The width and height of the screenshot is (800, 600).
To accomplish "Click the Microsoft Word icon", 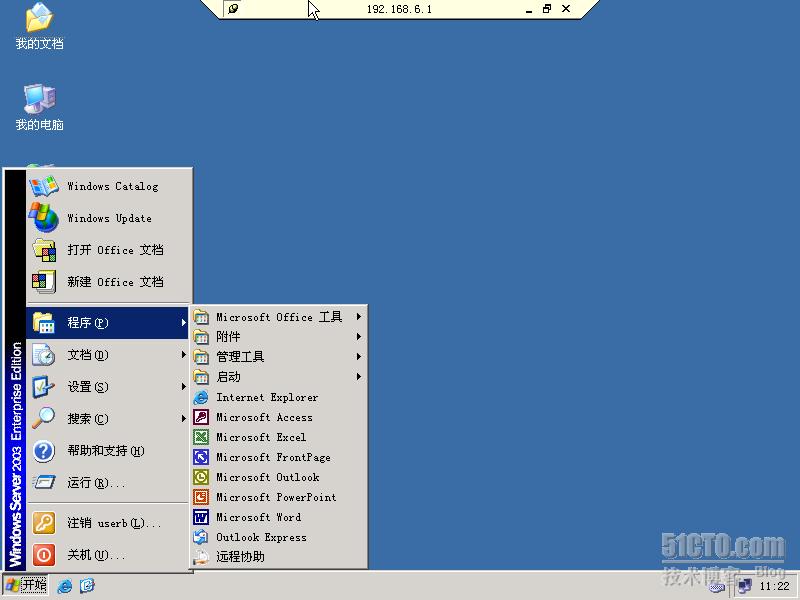I will (x=201, y=517).
